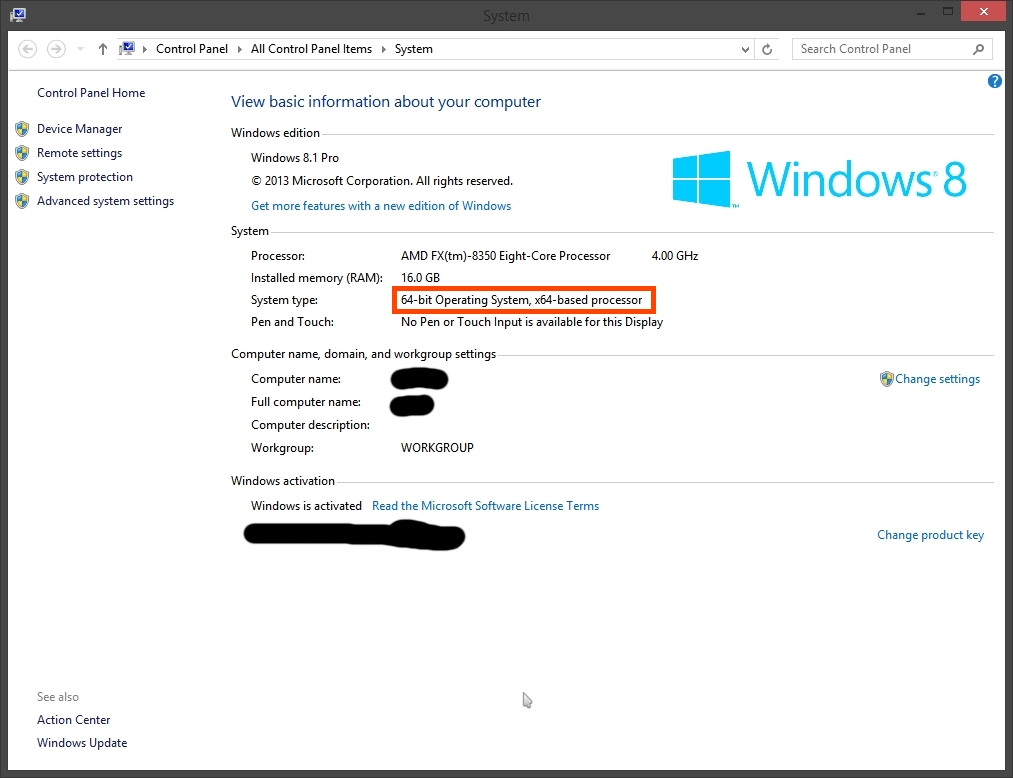This screenshot has width=1013, height=778.
Task: Click Change settings for computer name
Action: [937, 379]
